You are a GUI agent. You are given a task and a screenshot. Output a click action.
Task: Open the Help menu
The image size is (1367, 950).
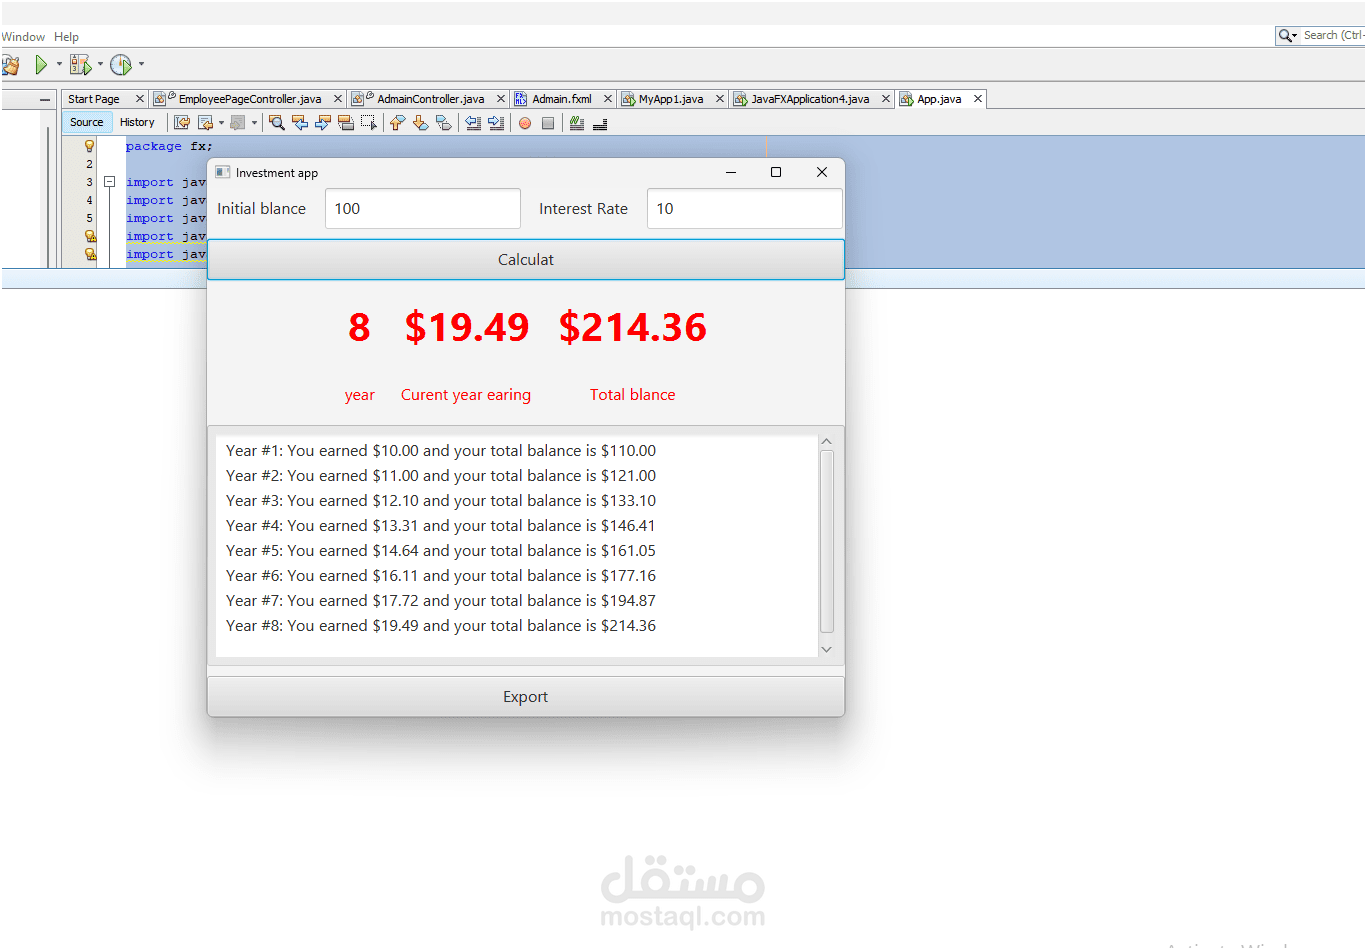pyautogui.click(x=66, y=37)
